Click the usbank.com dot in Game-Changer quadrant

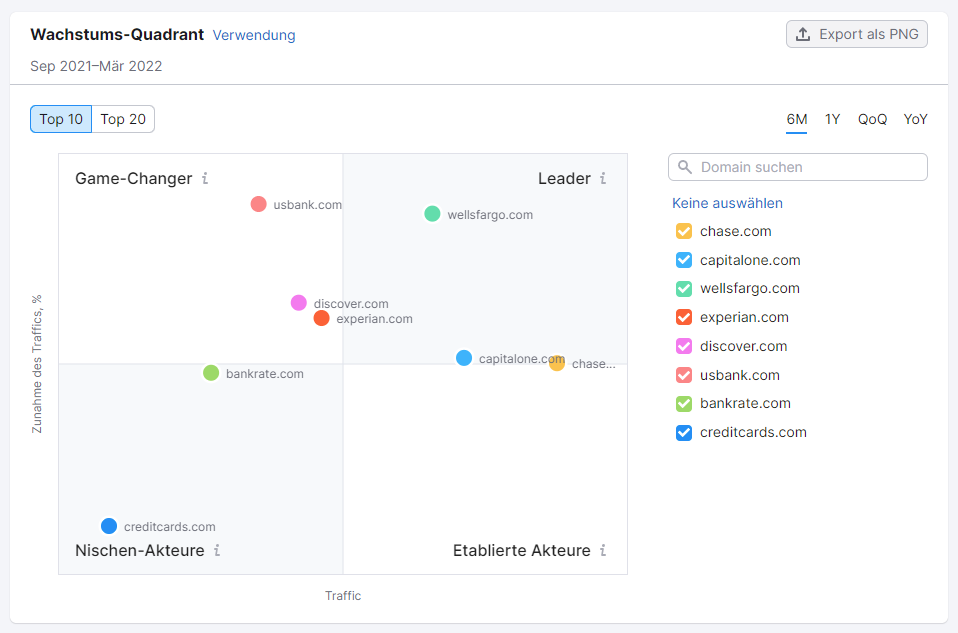coord(258,204)
